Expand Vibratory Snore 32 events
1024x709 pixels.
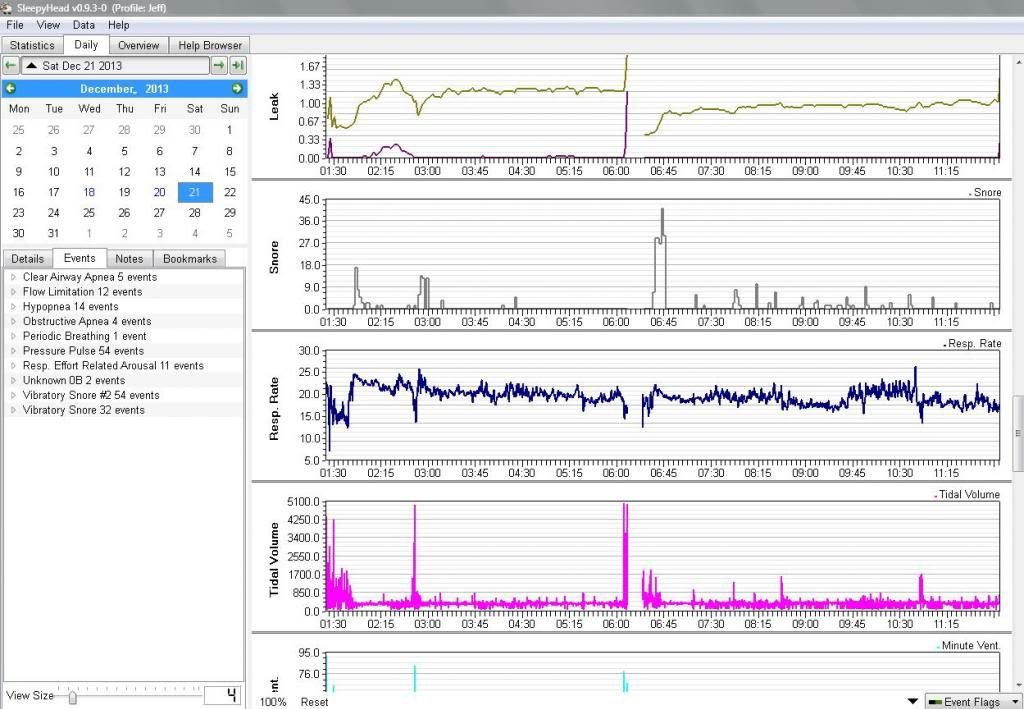pos(13,410)
